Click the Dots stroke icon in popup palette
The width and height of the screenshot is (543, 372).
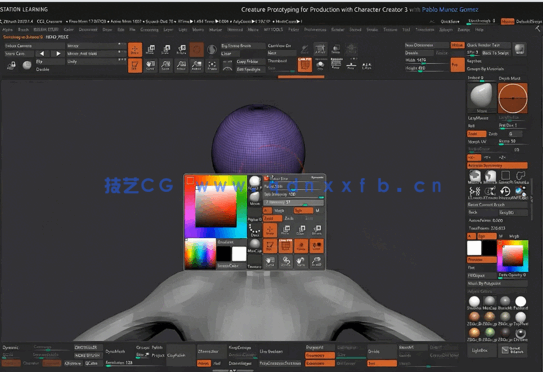tap(255, 230)
